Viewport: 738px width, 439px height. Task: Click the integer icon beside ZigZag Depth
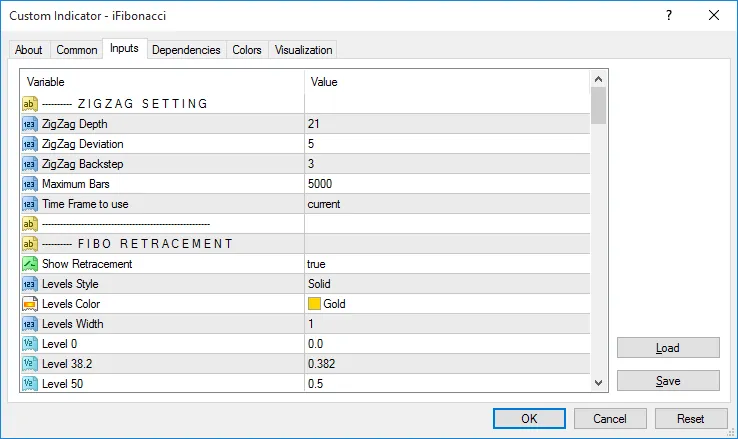(x=30, y=124)
